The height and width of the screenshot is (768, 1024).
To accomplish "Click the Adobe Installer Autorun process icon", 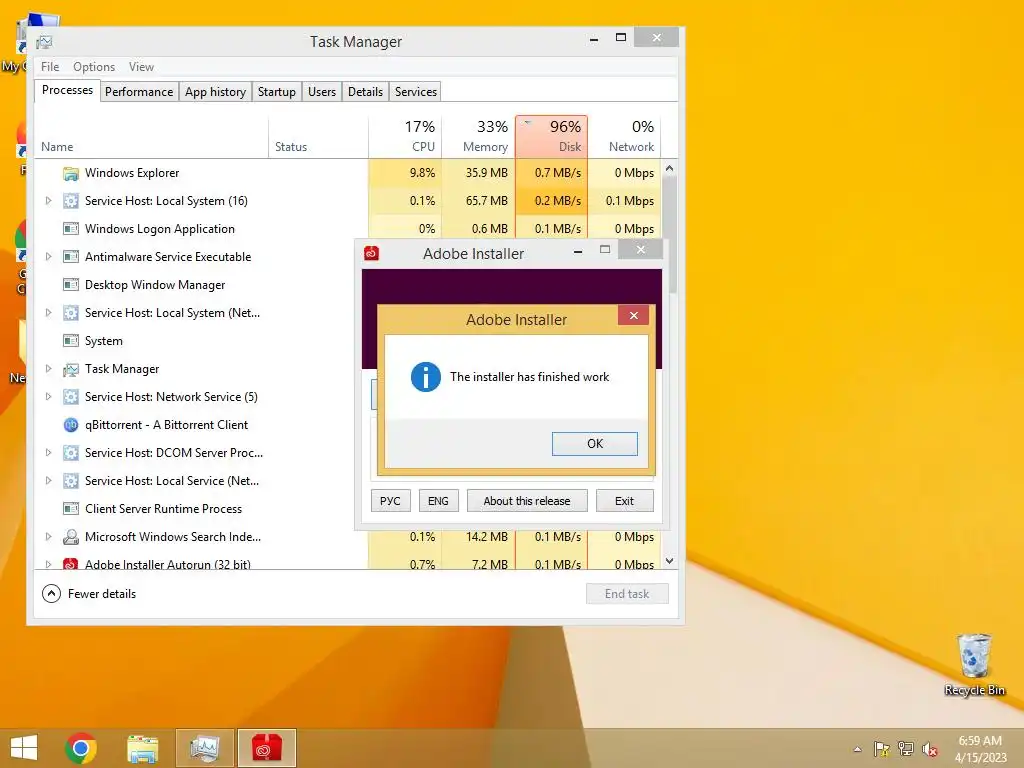I will 71,564.
